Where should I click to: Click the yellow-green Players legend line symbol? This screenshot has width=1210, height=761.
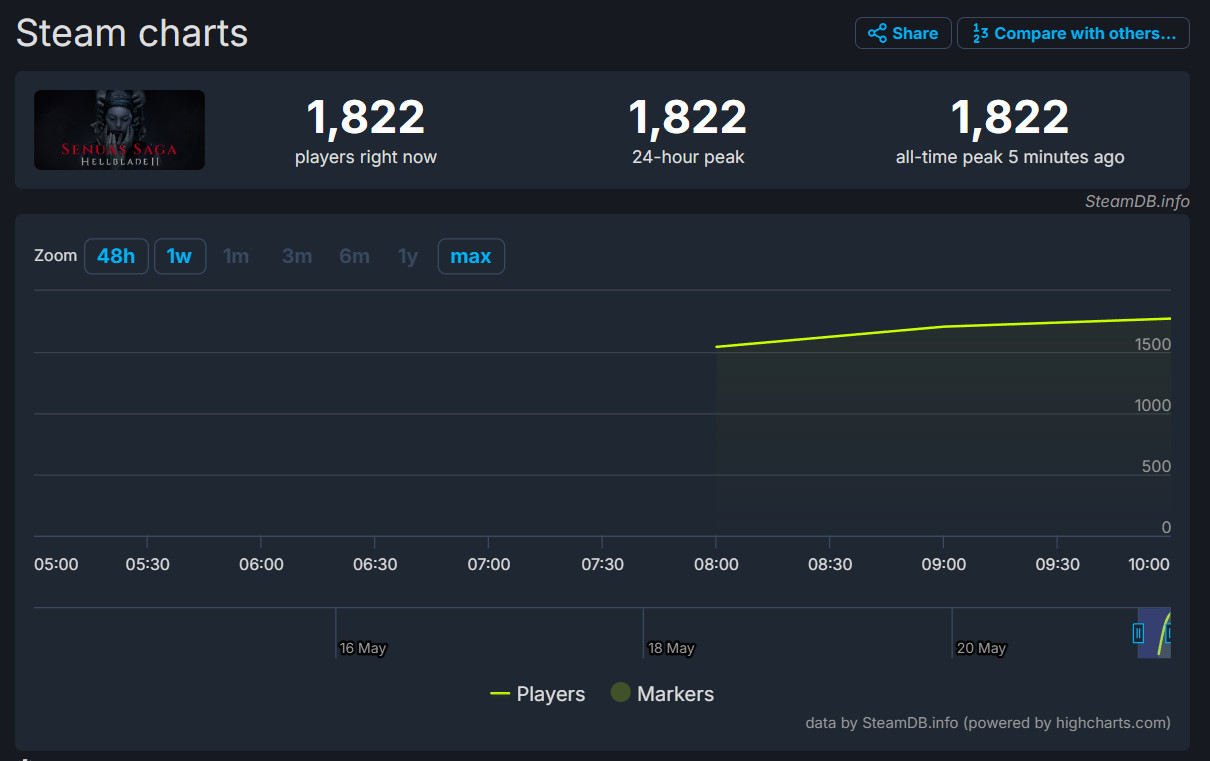[x=500, y=694]
